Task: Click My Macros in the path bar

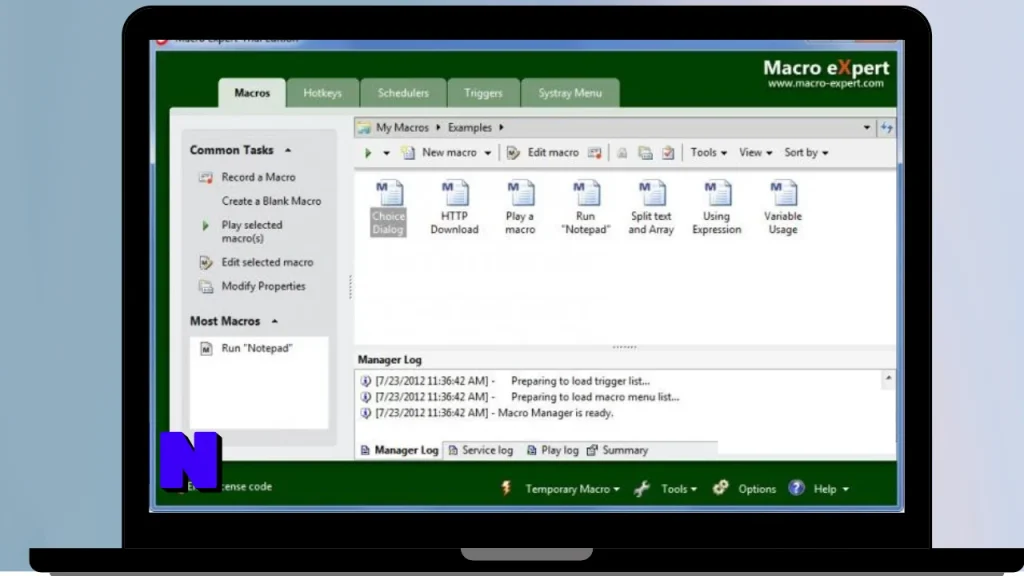Action: 402,128
